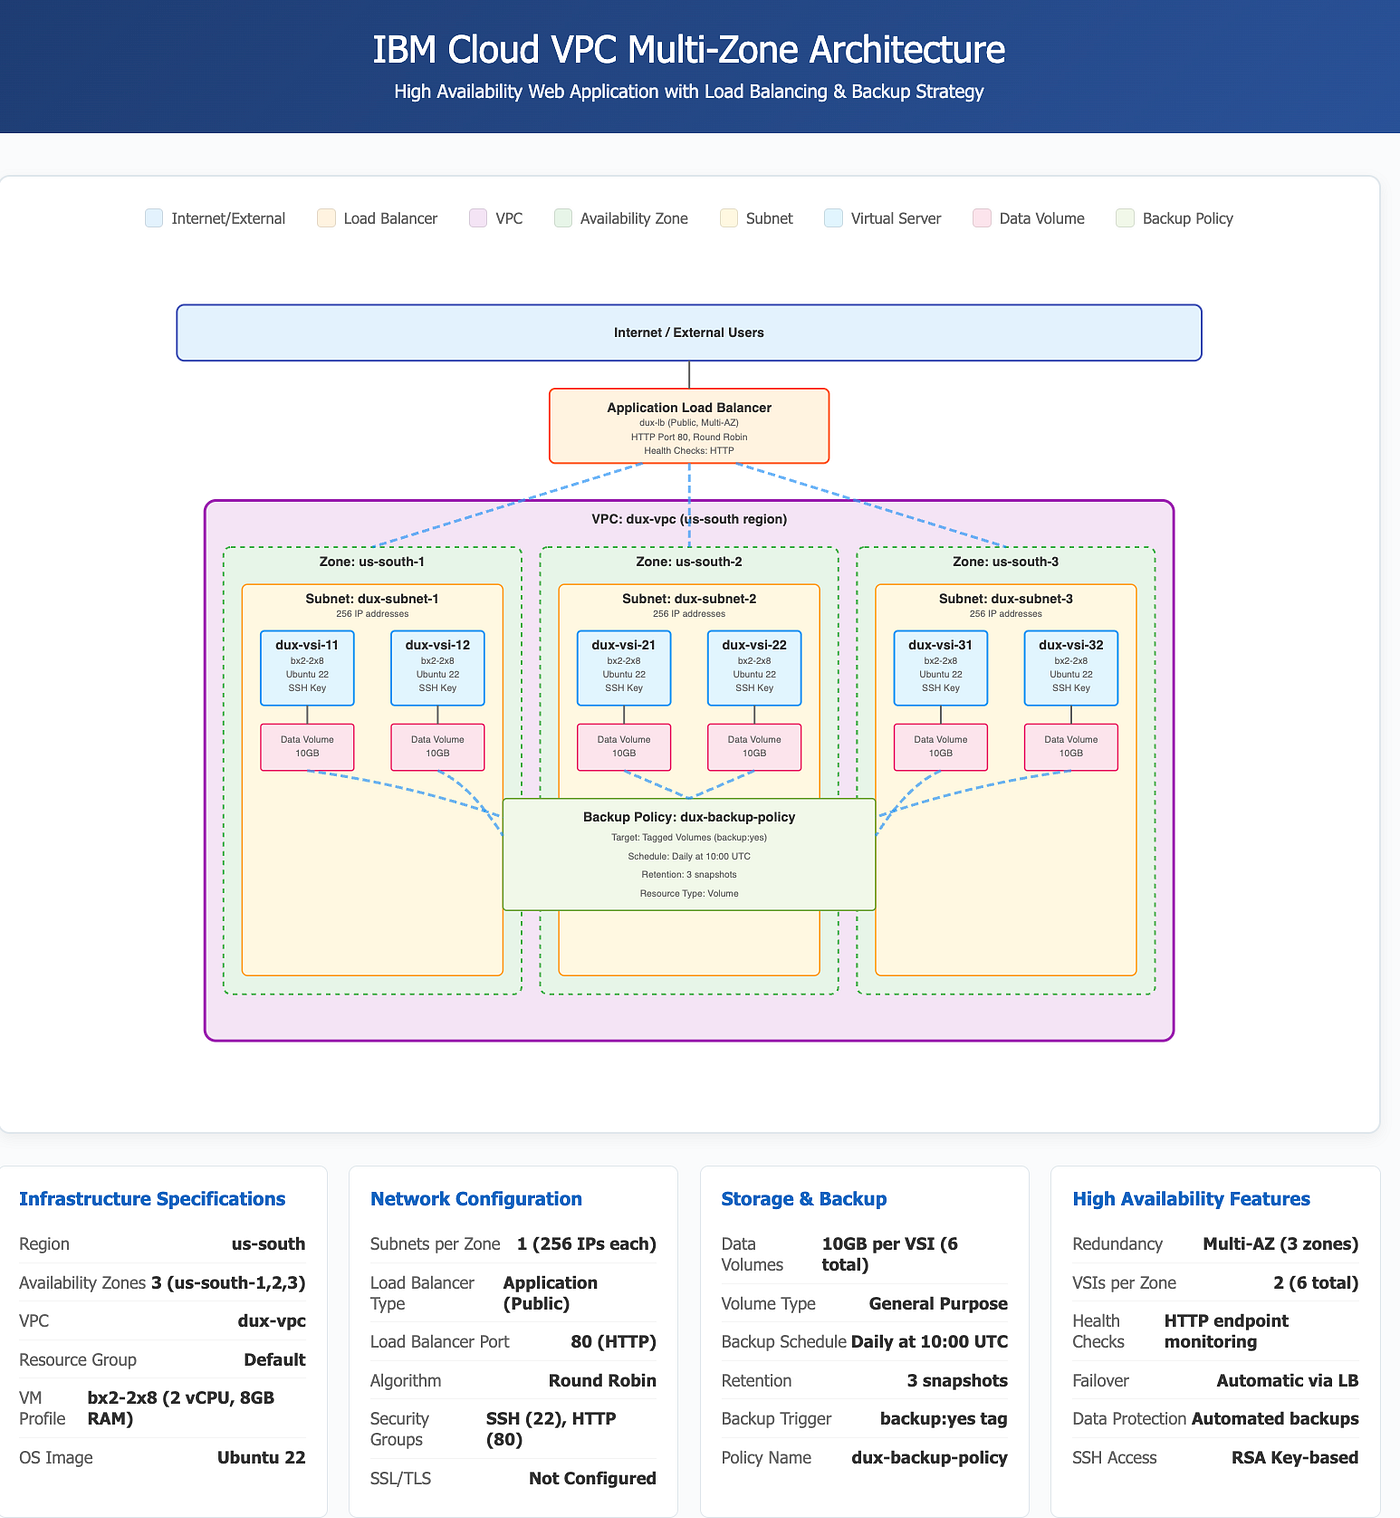Click the '3 (us-south-1,2,3)' value
This screenshot has height=1518, width=1400.
click(x=228, y=1283)
